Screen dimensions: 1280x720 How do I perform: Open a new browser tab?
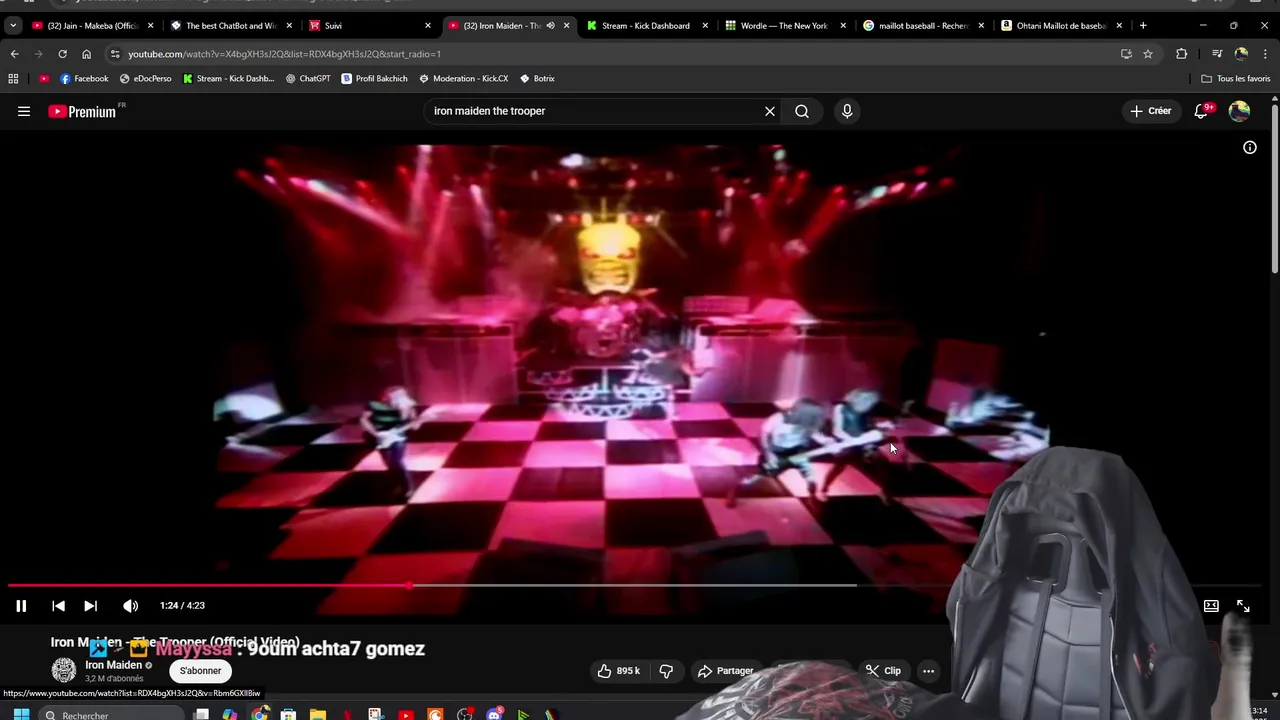1143,26
